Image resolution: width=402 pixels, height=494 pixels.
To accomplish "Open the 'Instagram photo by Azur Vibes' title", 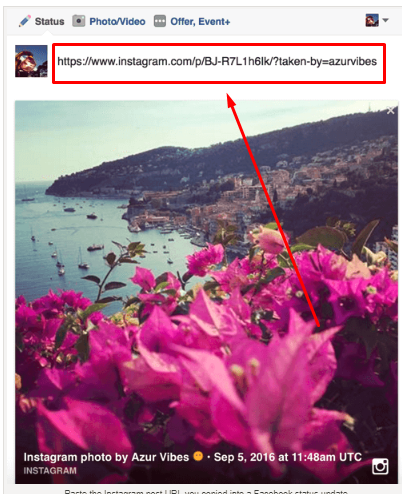I will click(106, 457).
